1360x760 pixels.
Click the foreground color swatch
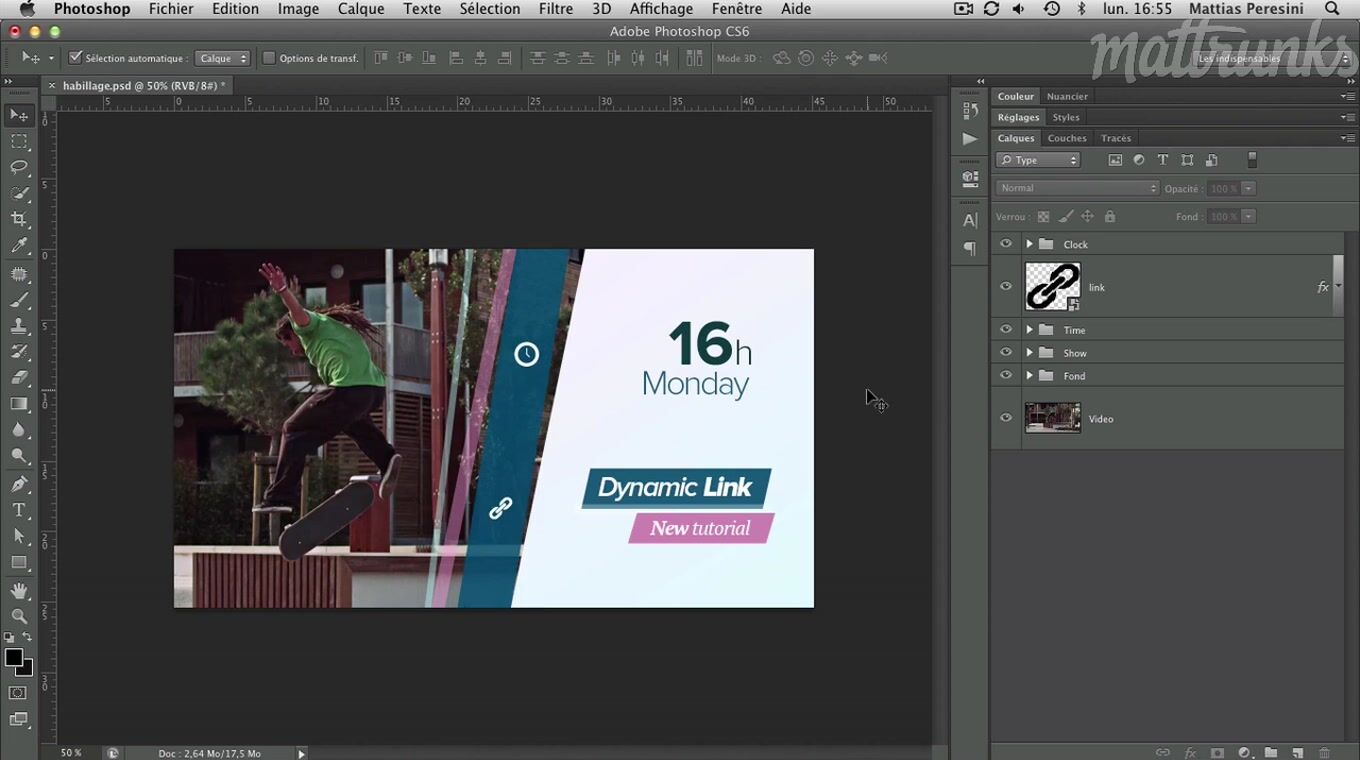coord(14,658)
